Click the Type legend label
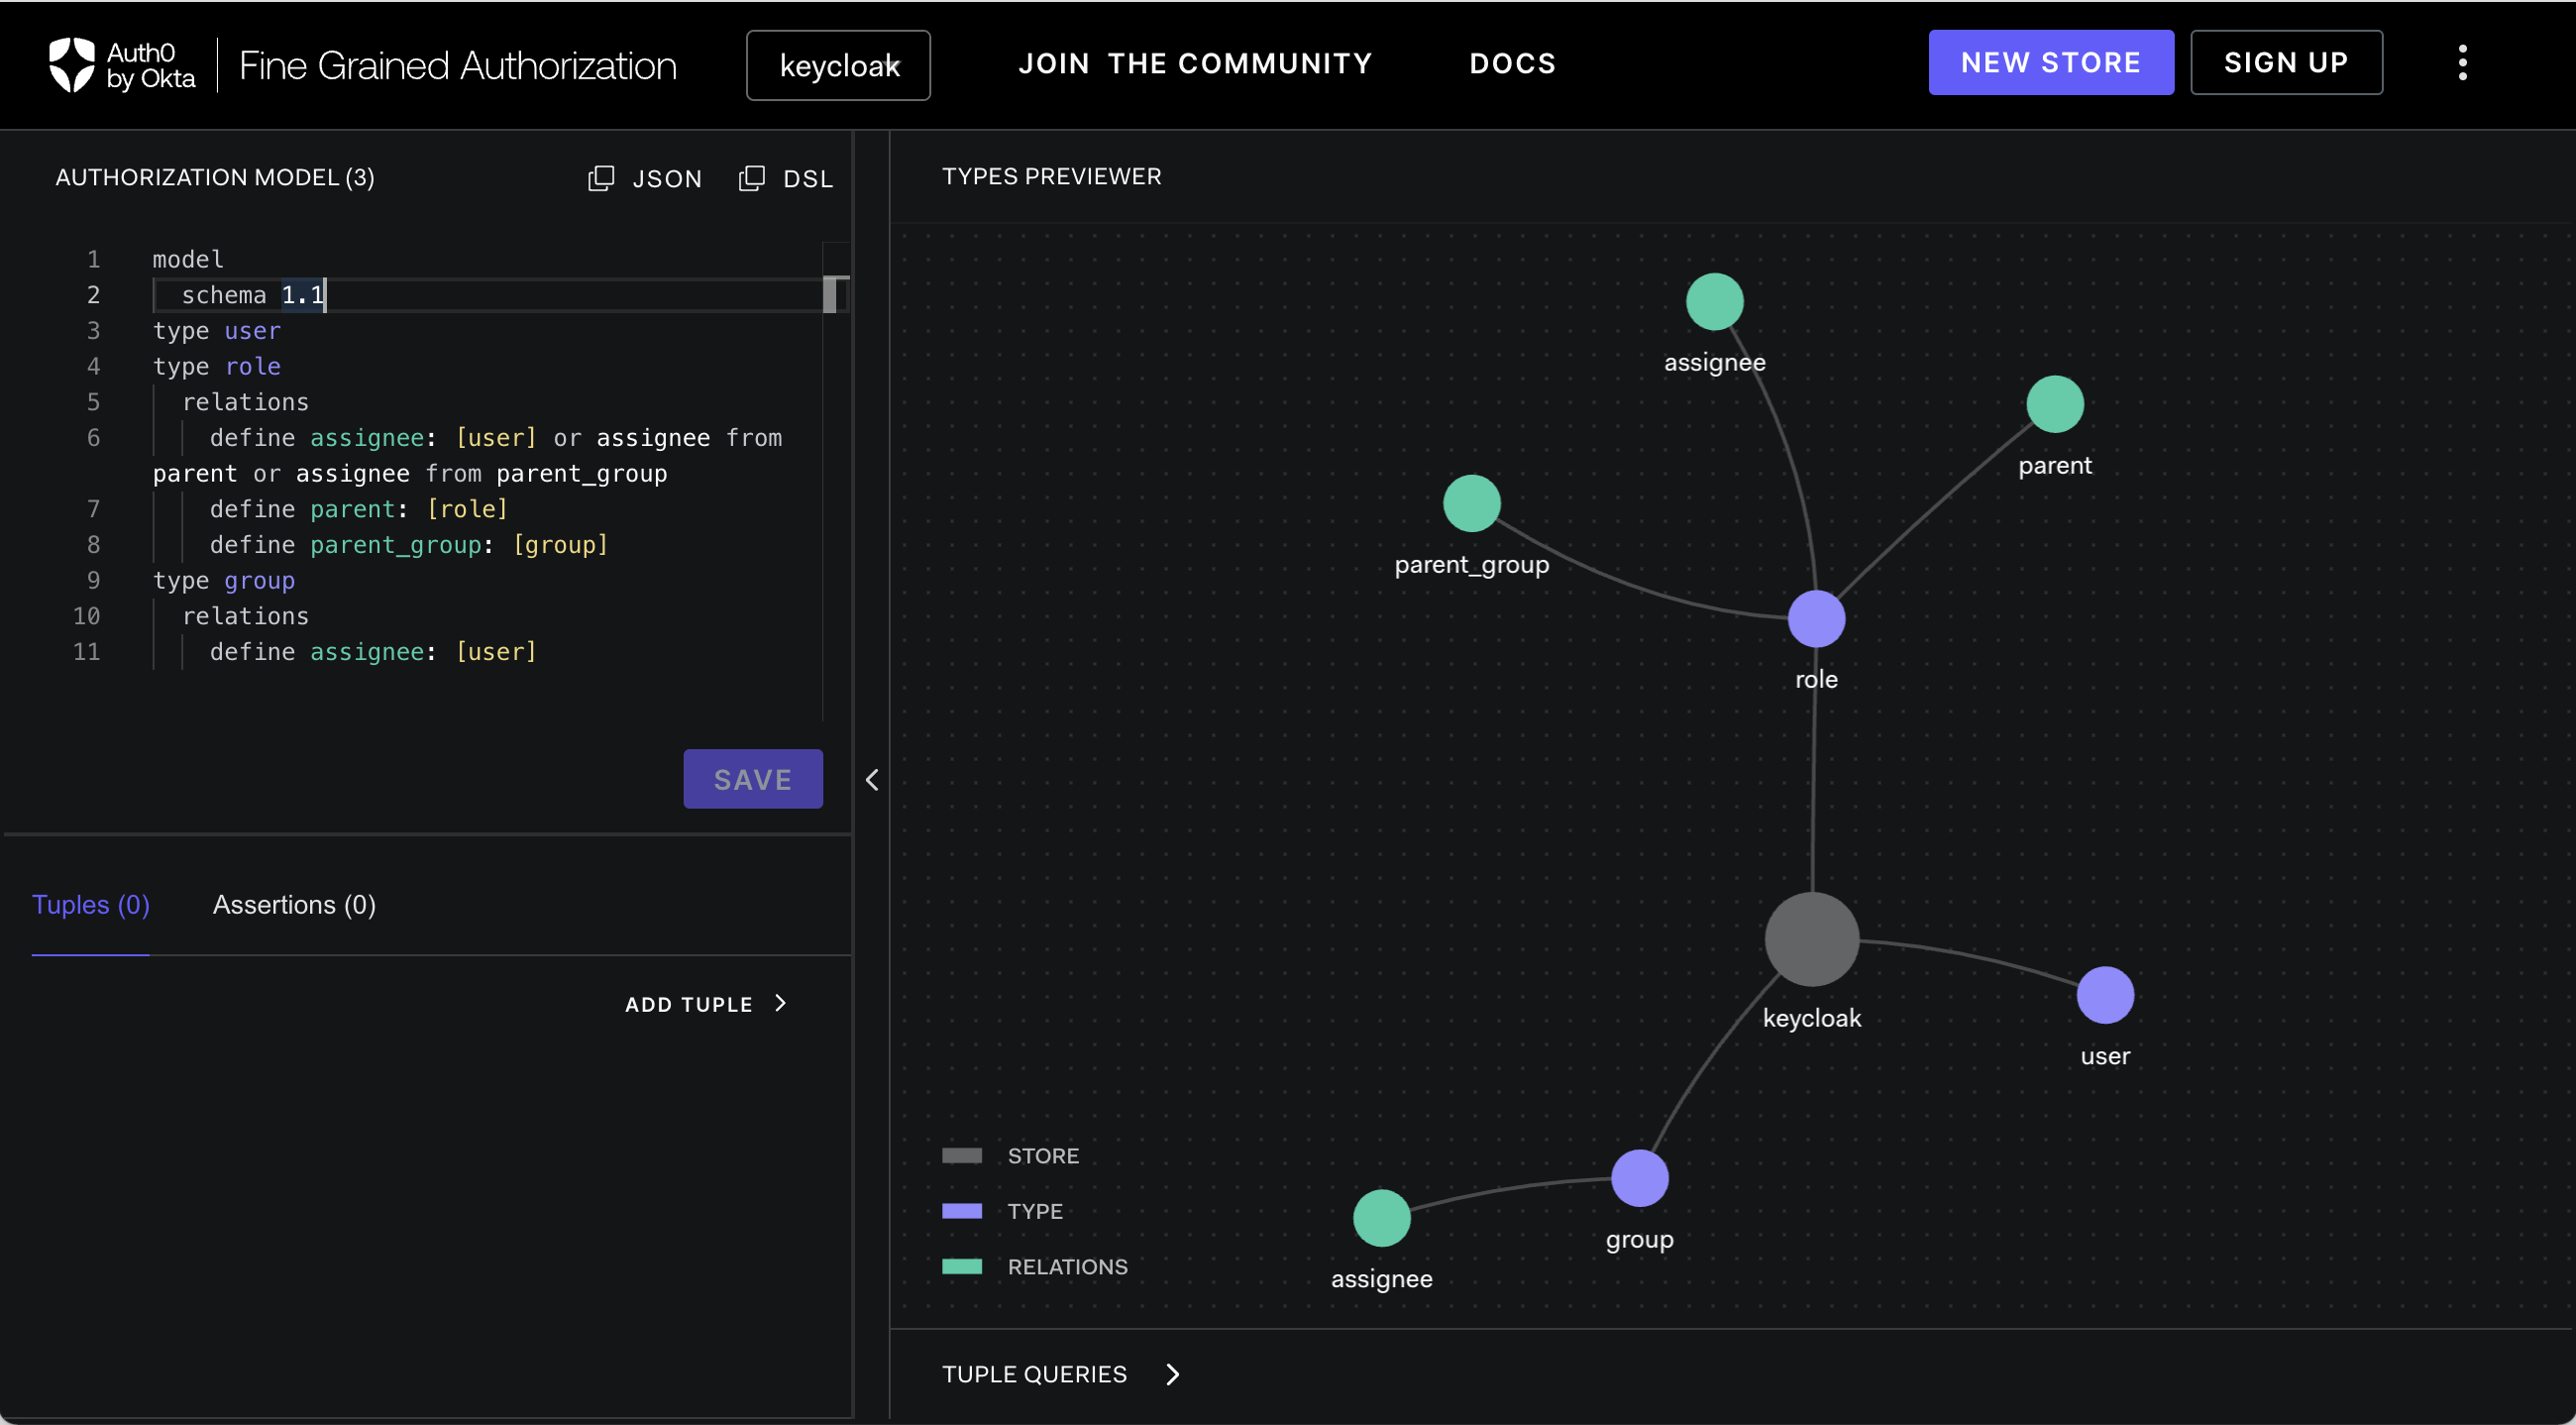Image resolution: width=2576 pixels, height=1425 pixels. point(1035,1210)
